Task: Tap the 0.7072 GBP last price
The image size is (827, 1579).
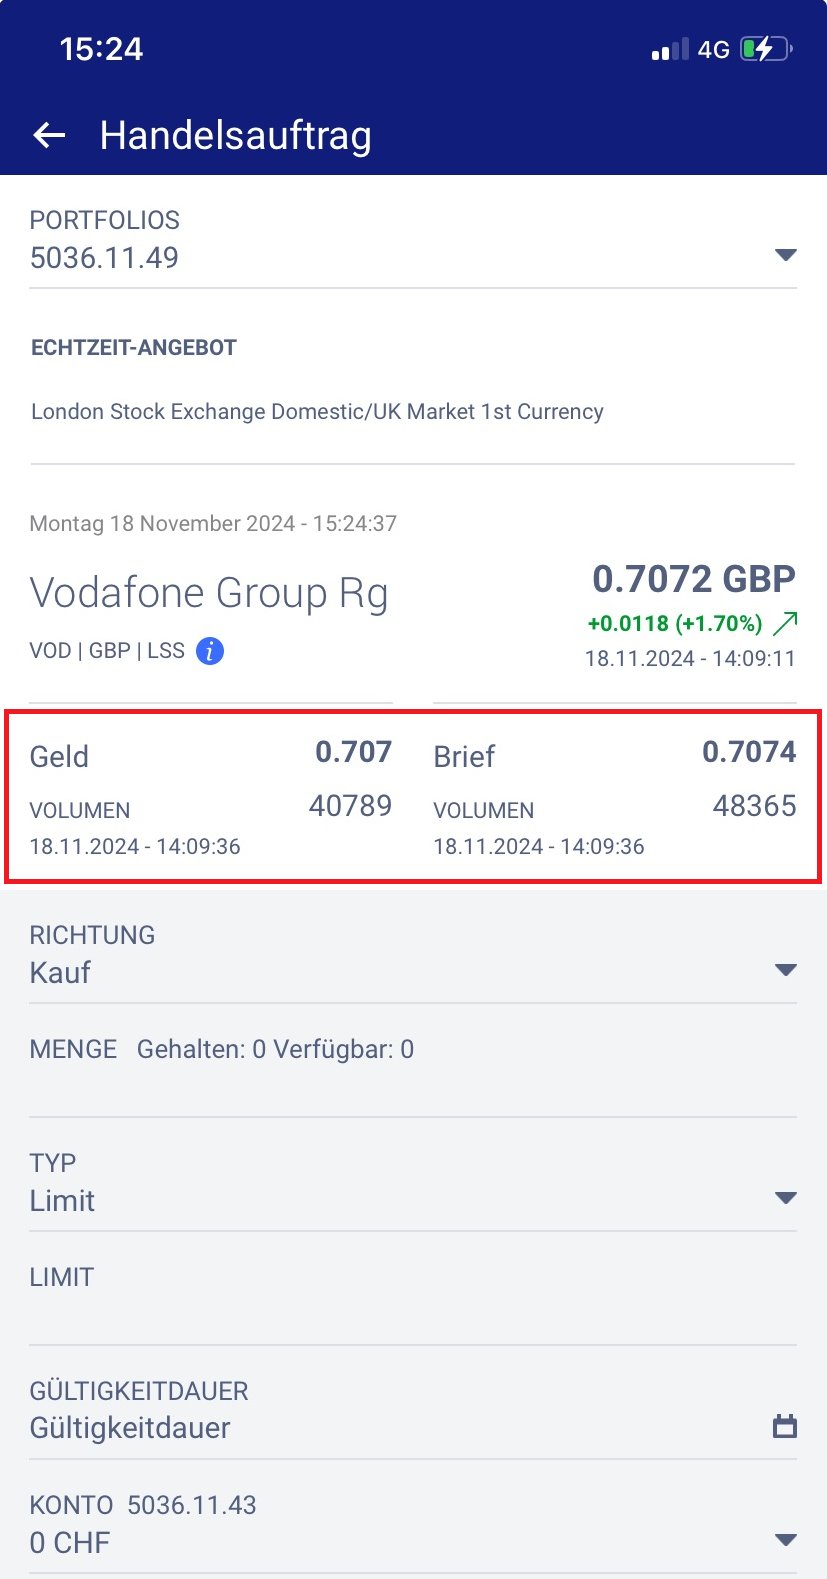Action: pos(694,579)
